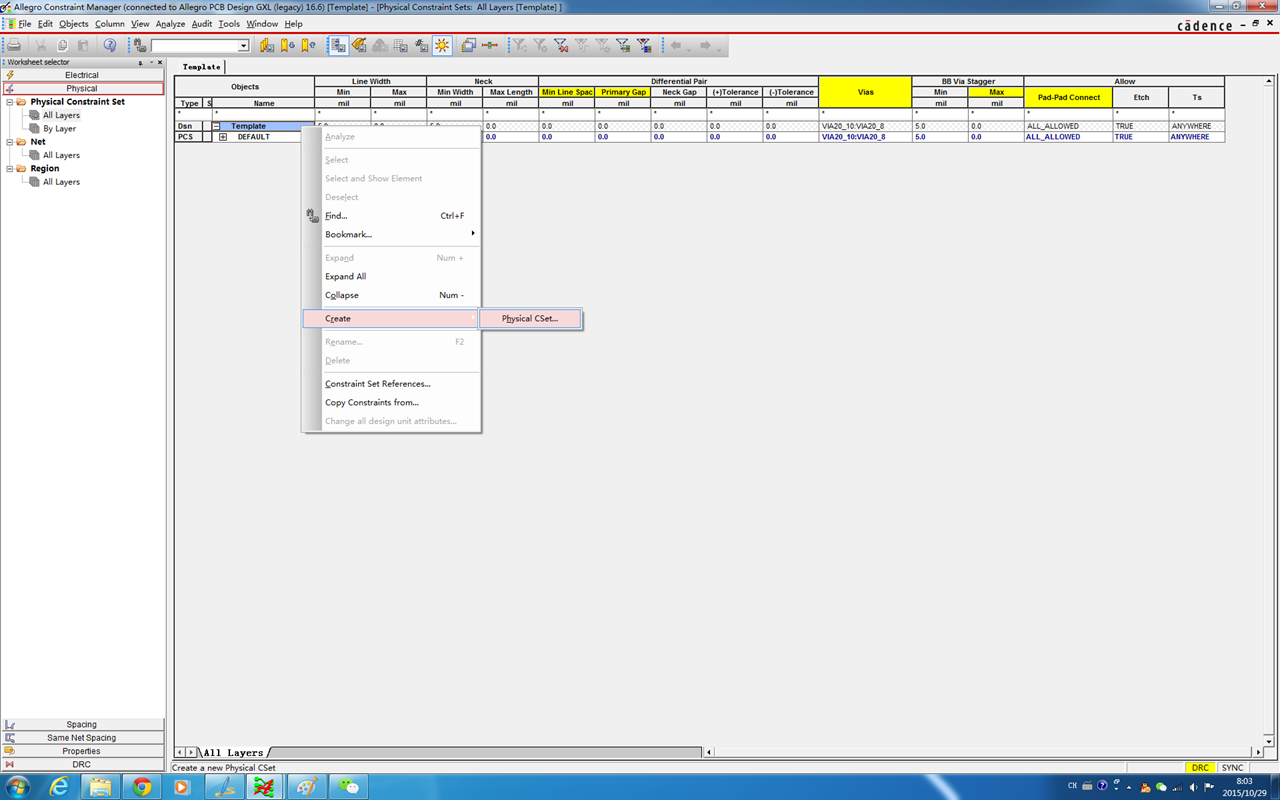Image resolution: width=1280 pixels, height=800 pixels.
Task: Toggle the highlighted sun-shaped analysis icon
Action: tap(442, 45)
